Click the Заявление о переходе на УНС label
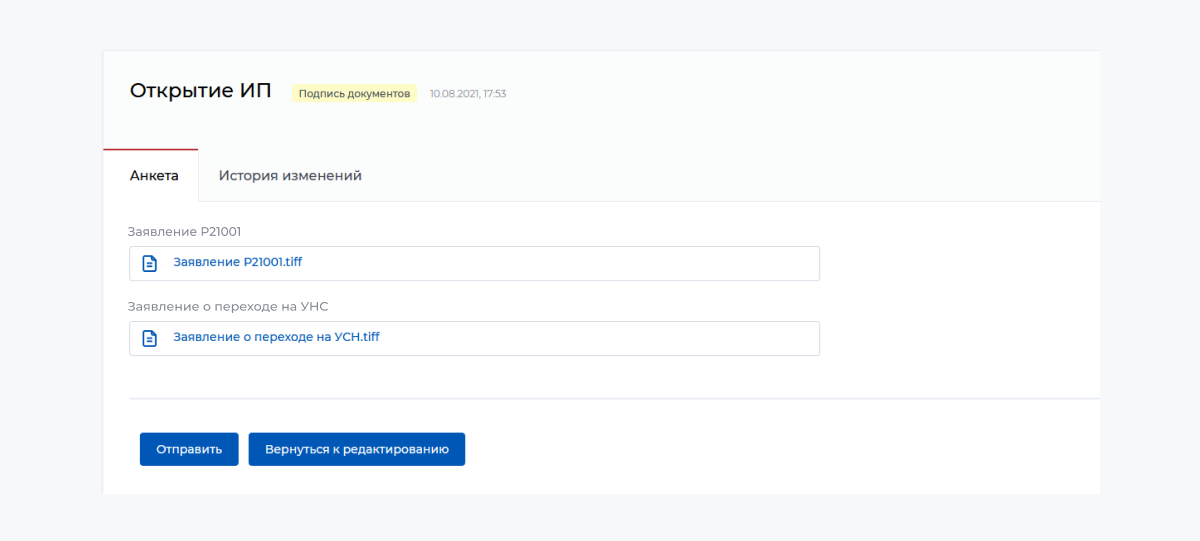 [228, 306]
